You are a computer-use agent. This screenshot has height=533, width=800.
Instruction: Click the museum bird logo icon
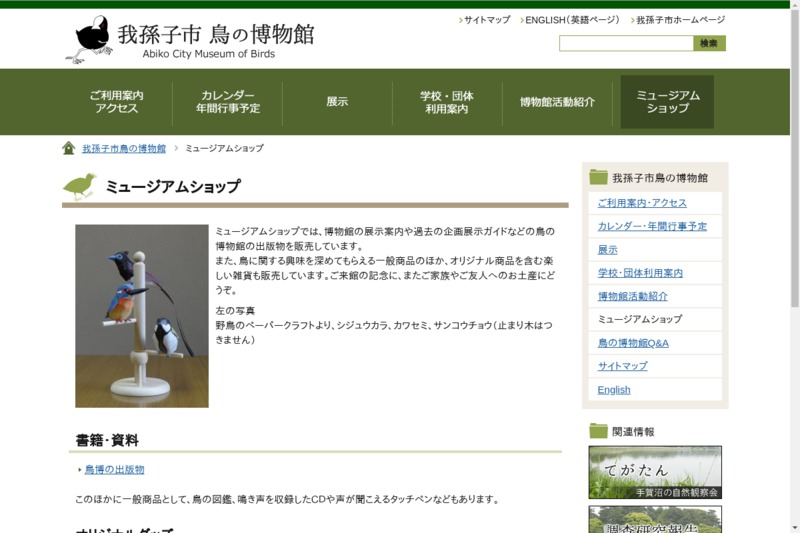click(90, 39)
